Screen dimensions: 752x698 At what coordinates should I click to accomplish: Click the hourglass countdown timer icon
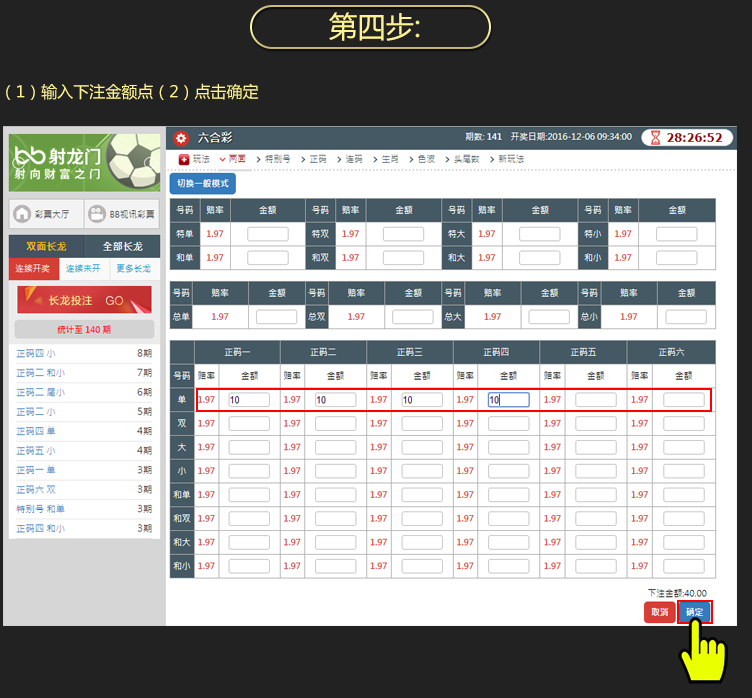[x=654, y=138]
